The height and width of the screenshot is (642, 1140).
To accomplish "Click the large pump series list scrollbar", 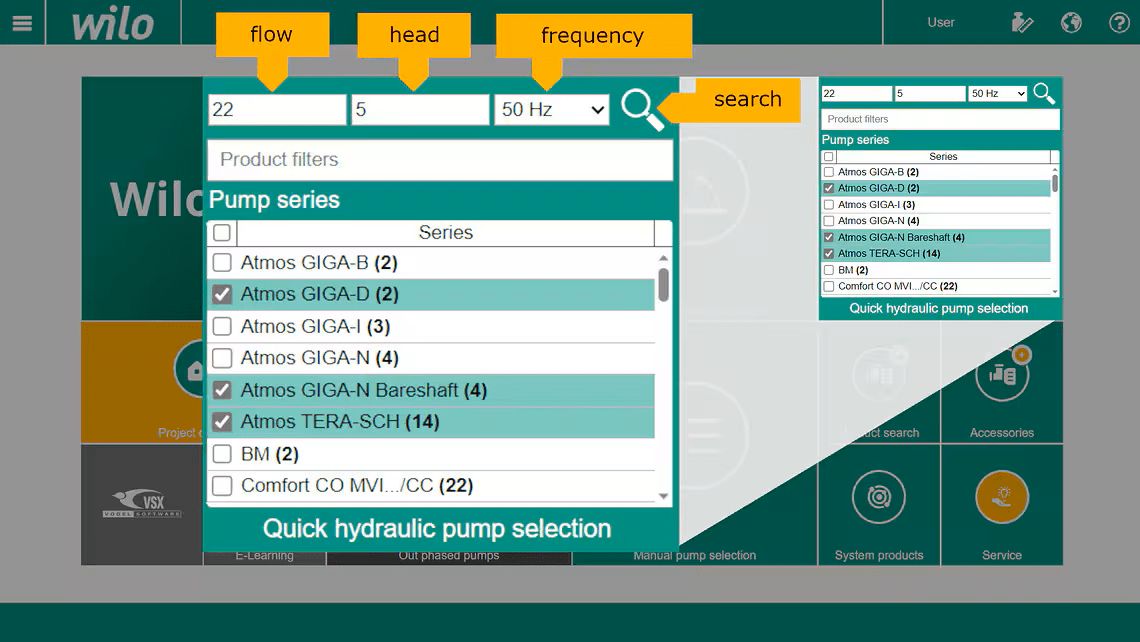I will pyautogui.click(x=663, y=283).
